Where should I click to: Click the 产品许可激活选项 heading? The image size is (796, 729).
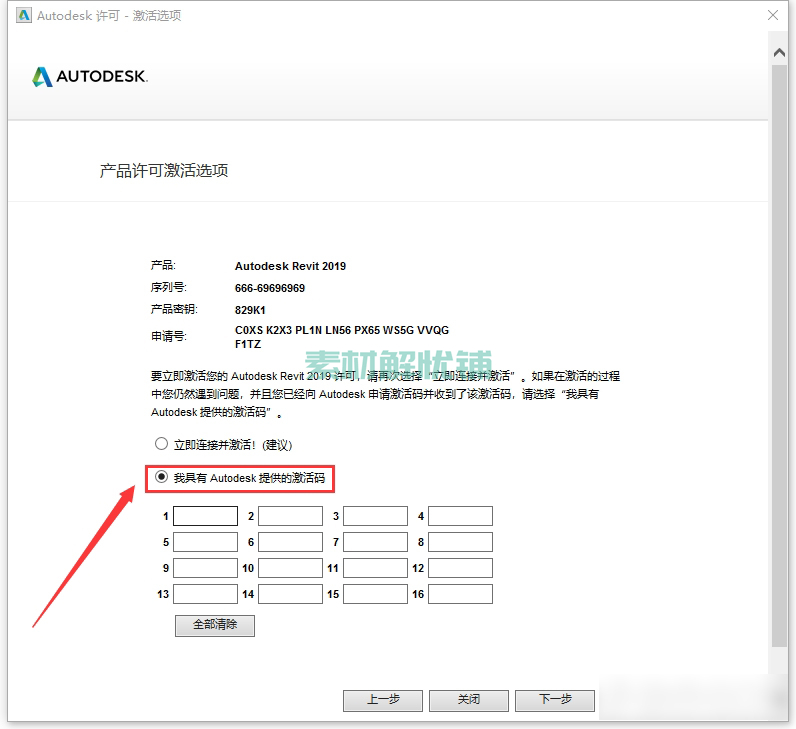coord(163,171)
